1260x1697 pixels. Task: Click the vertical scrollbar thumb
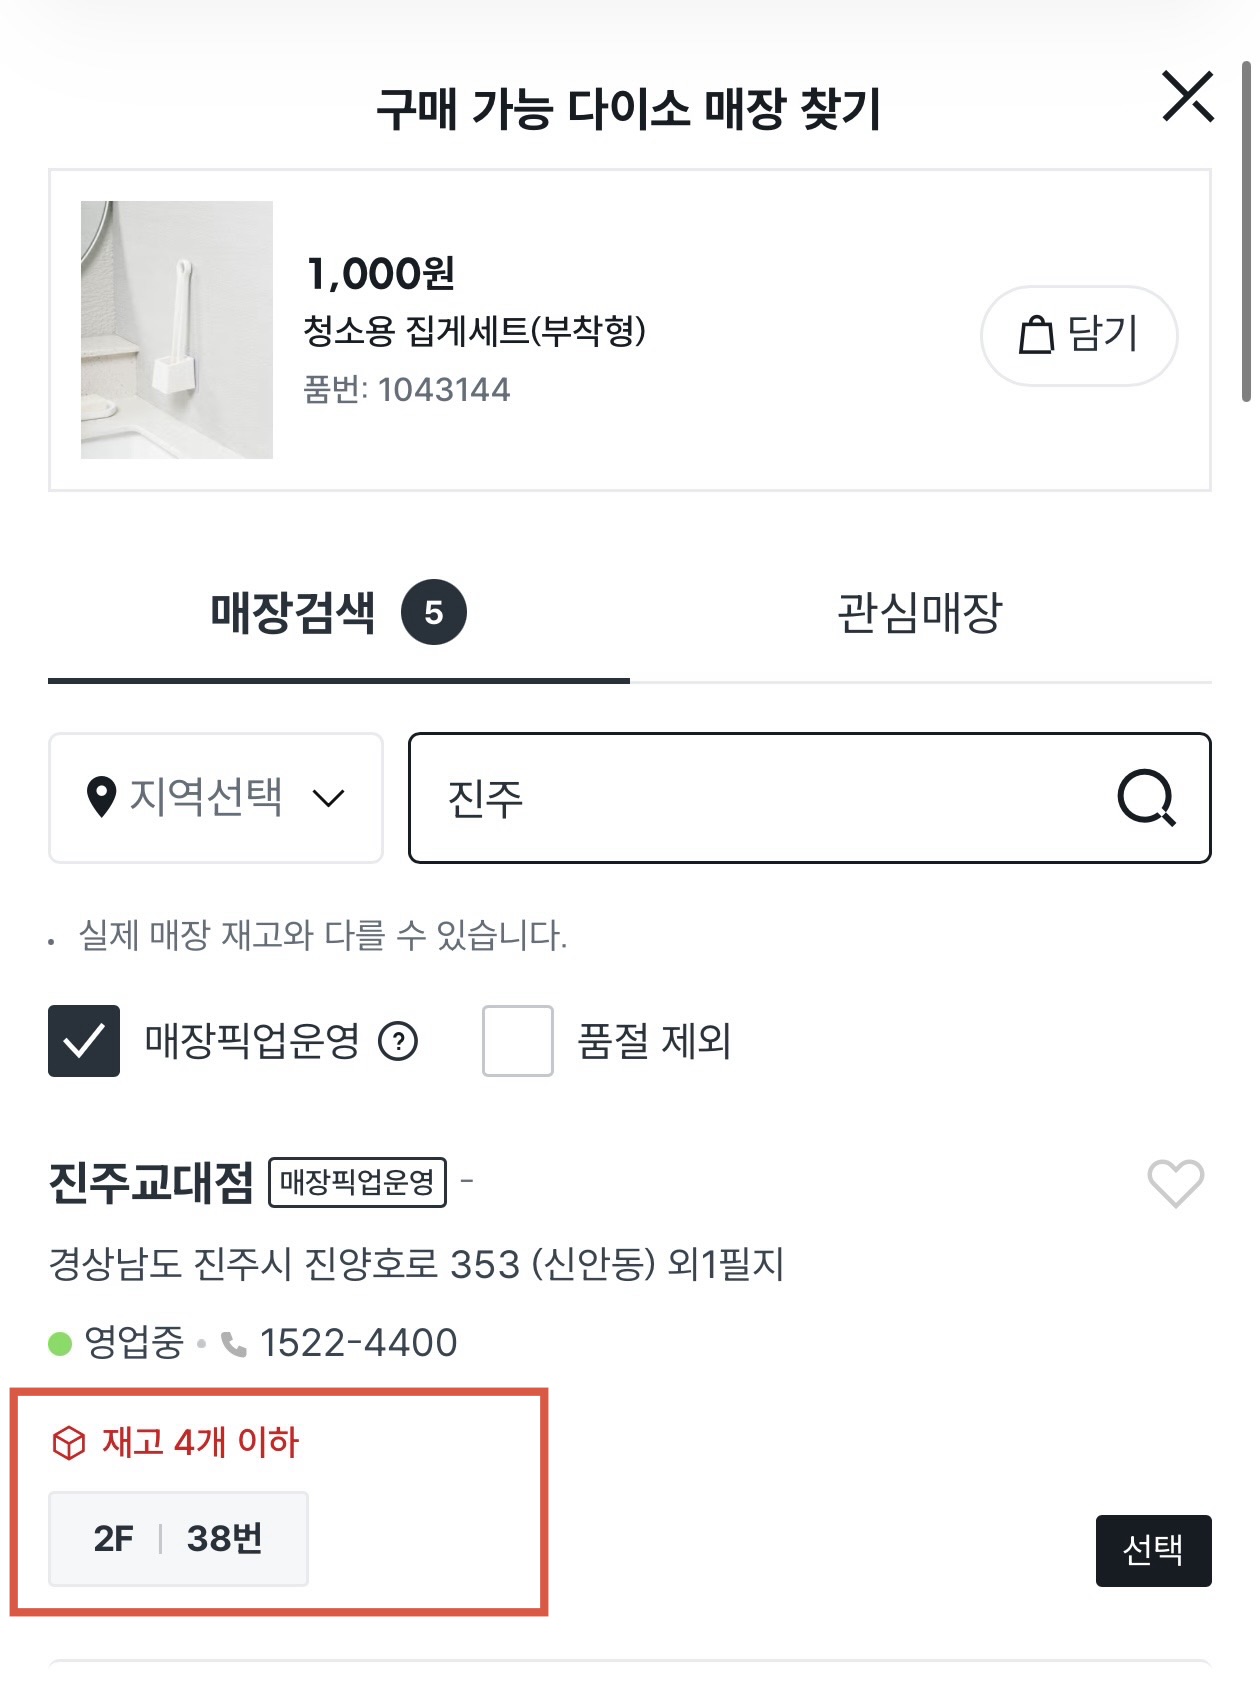1246,230
